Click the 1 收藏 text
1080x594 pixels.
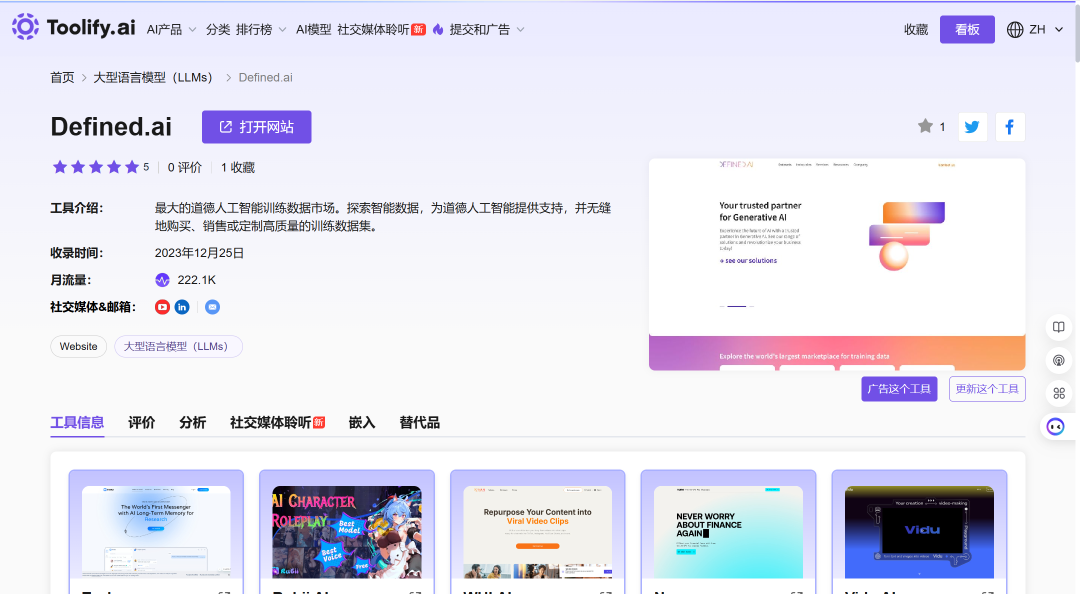point(238,167)
